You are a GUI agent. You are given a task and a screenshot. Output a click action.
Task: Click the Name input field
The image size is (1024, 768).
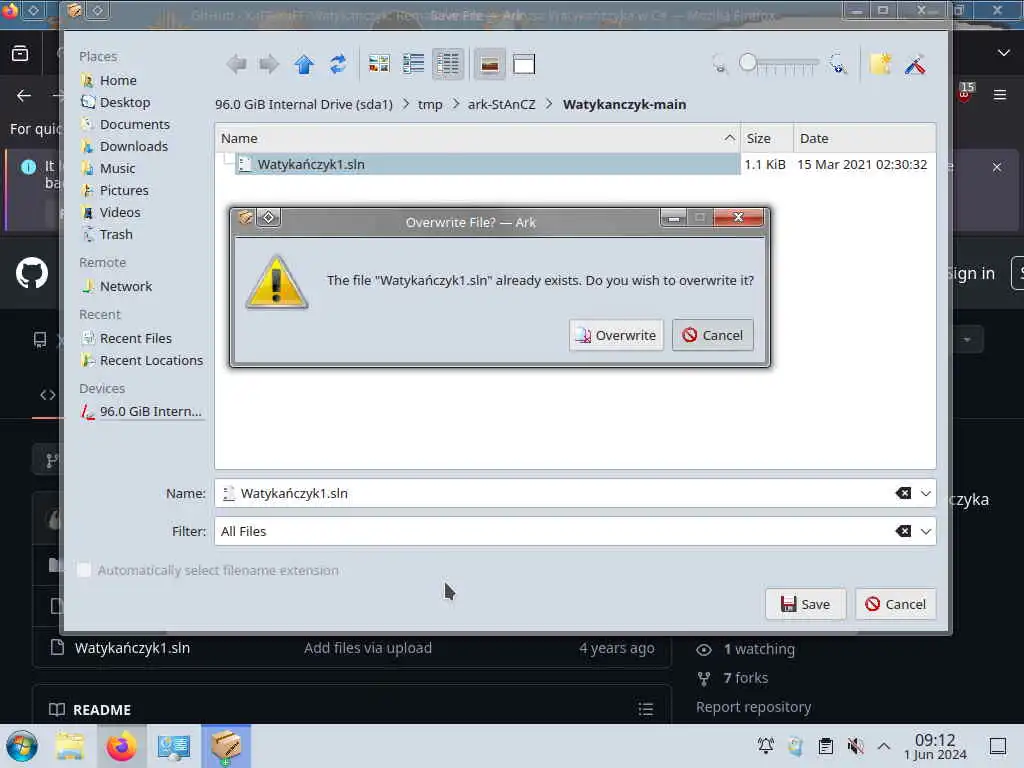pos(555,494)
